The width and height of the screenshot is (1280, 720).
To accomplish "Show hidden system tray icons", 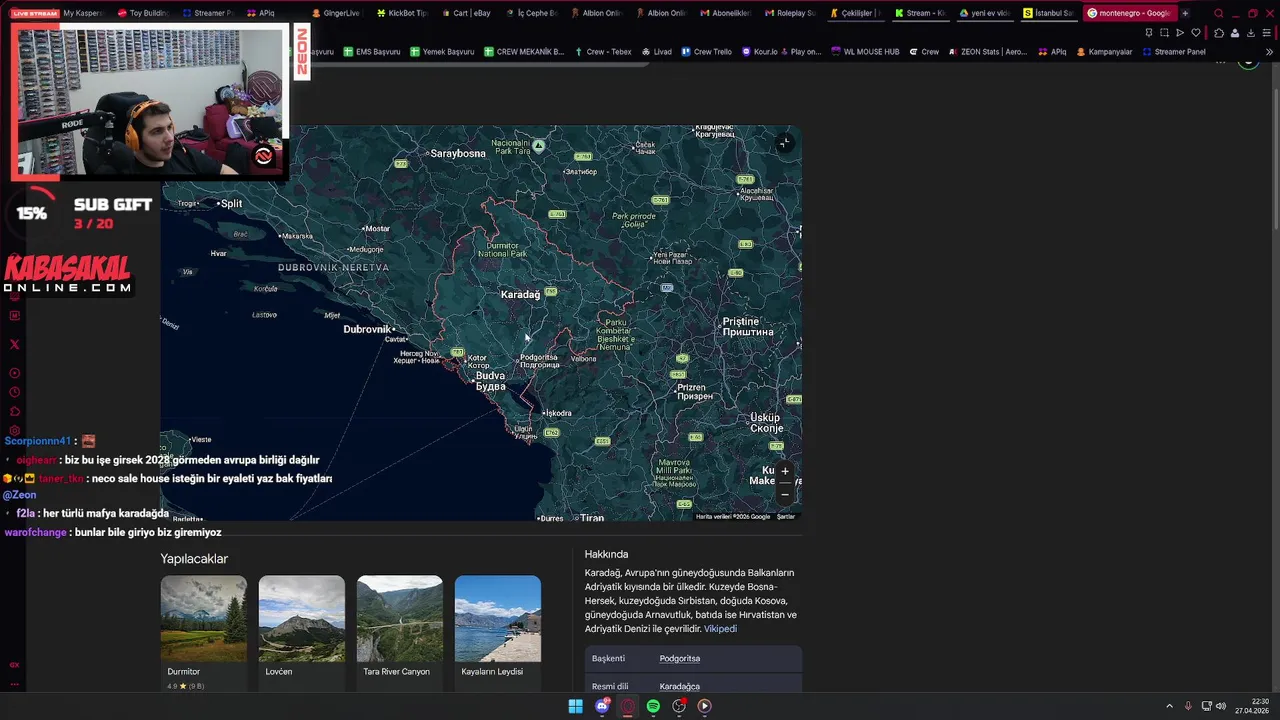I will click(1169, 706).
